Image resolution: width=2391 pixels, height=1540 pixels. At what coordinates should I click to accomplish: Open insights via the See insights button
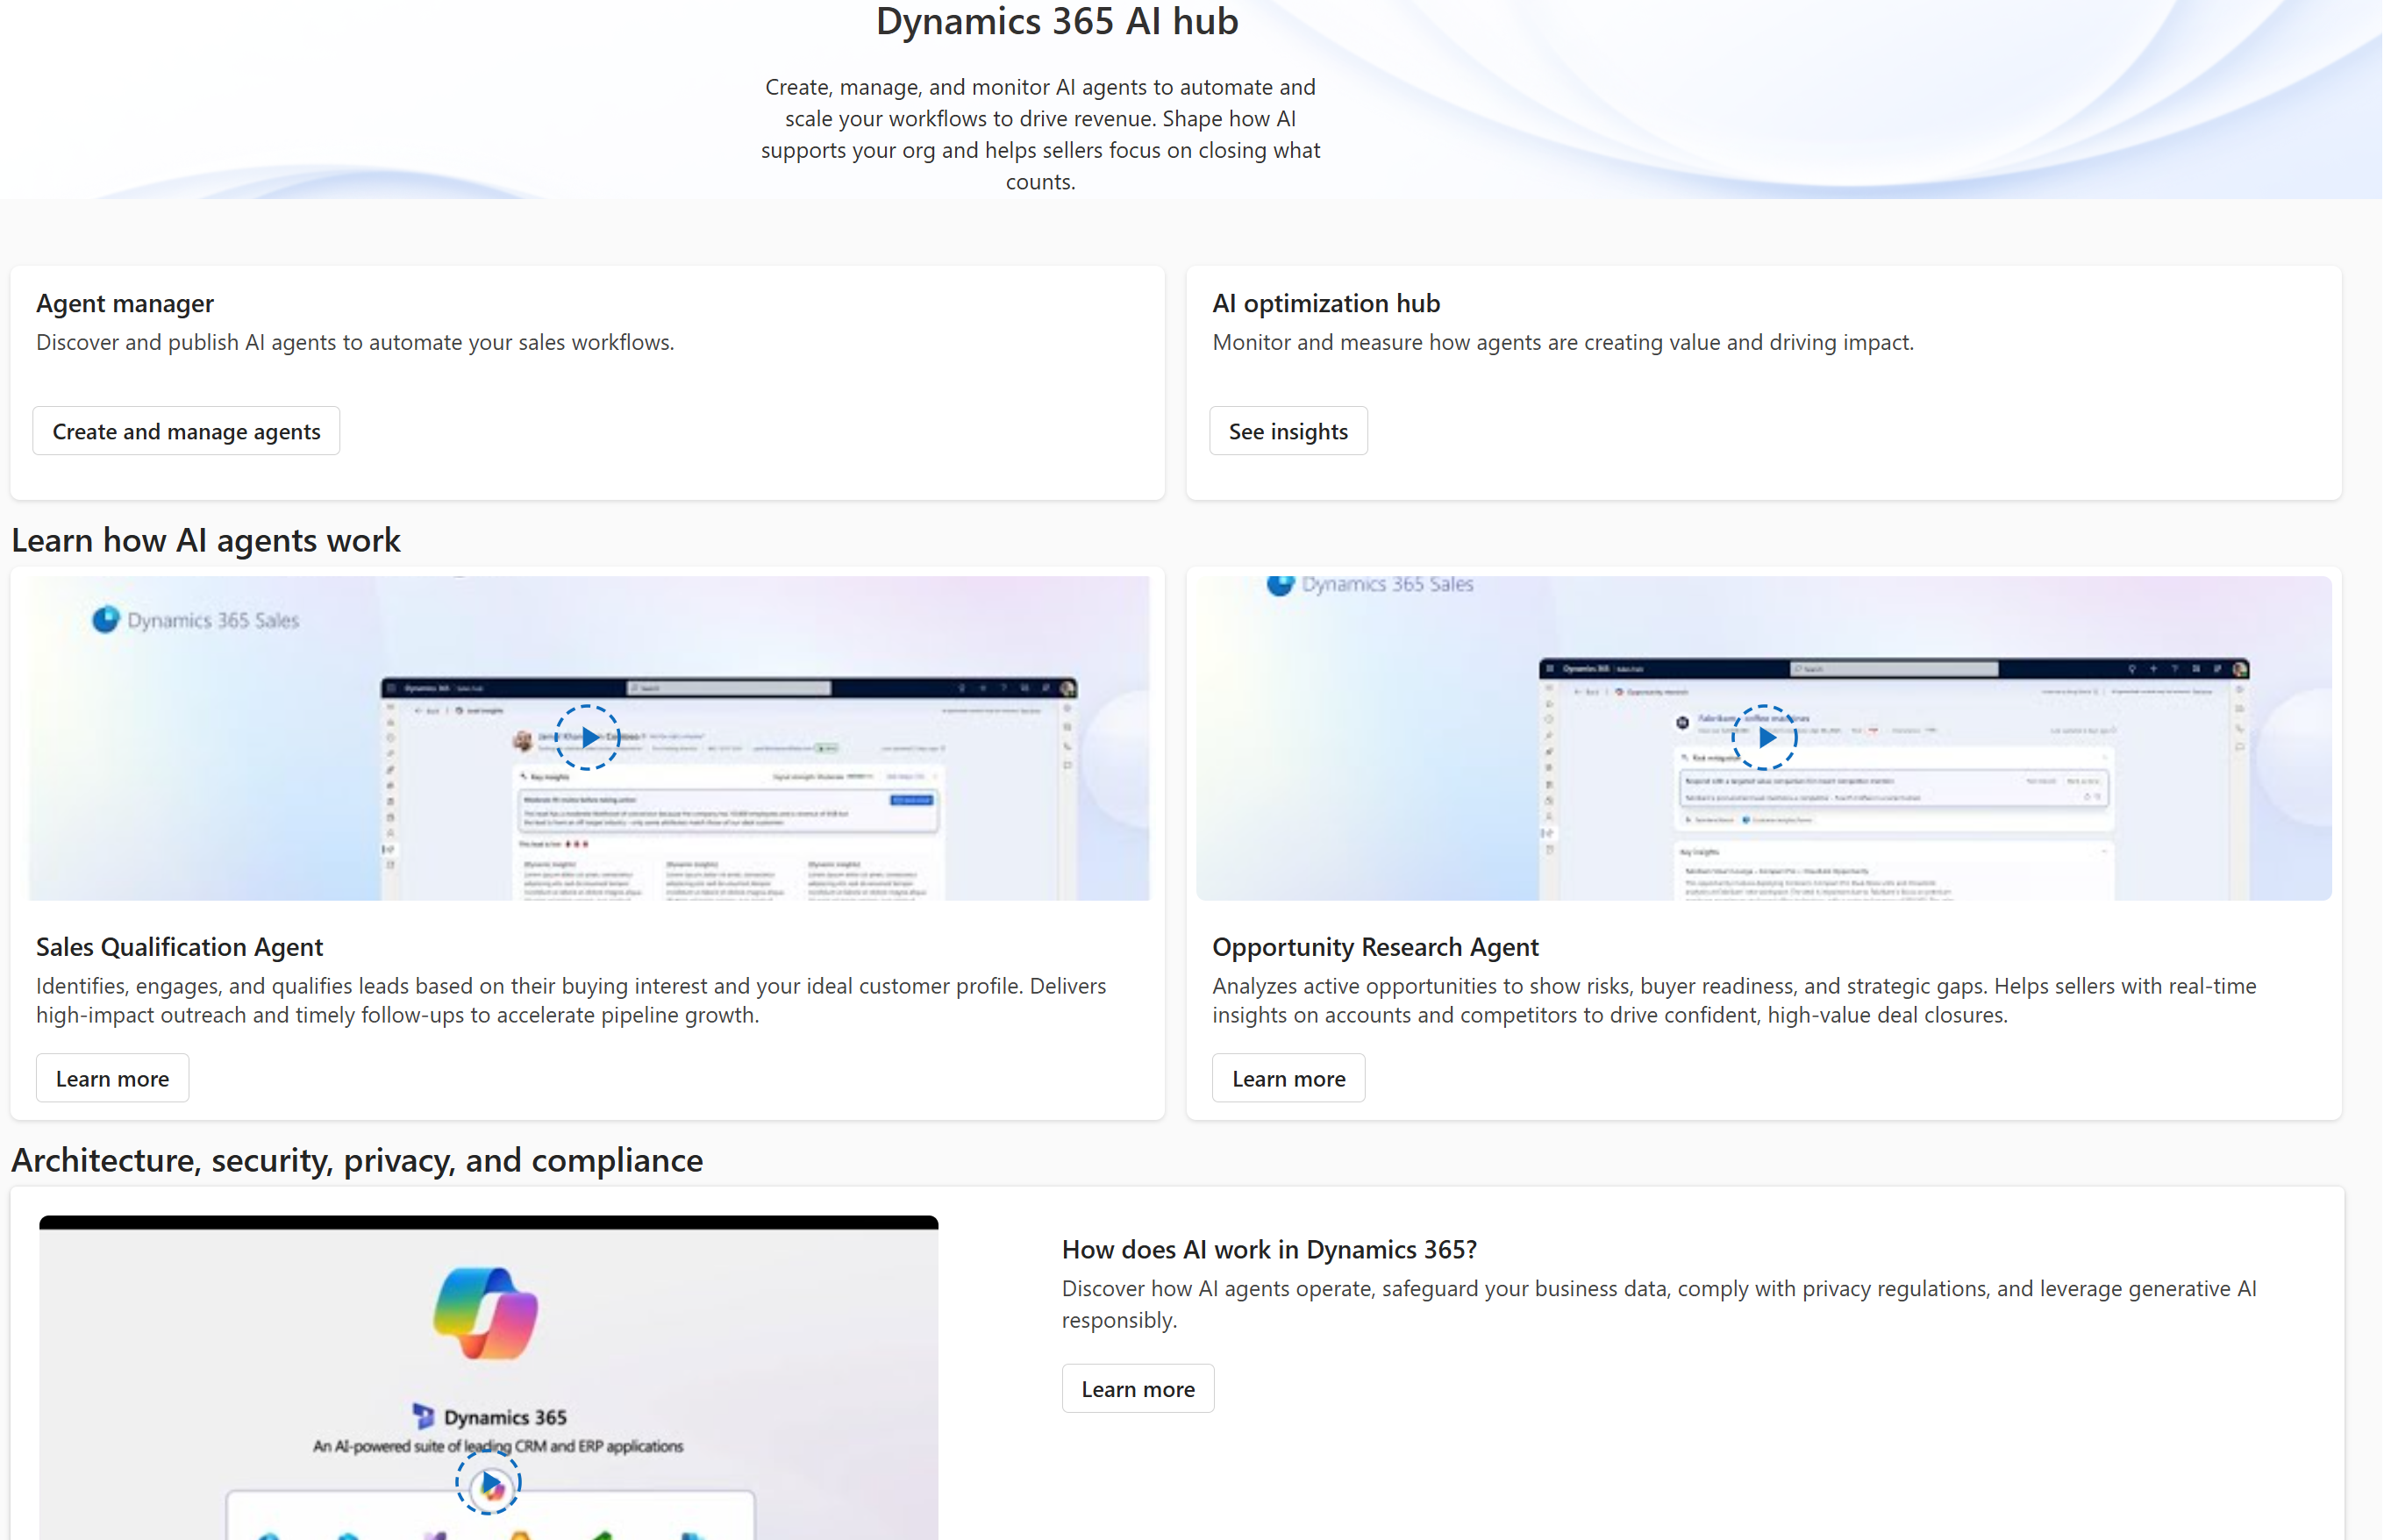(x=1288, y=430)
